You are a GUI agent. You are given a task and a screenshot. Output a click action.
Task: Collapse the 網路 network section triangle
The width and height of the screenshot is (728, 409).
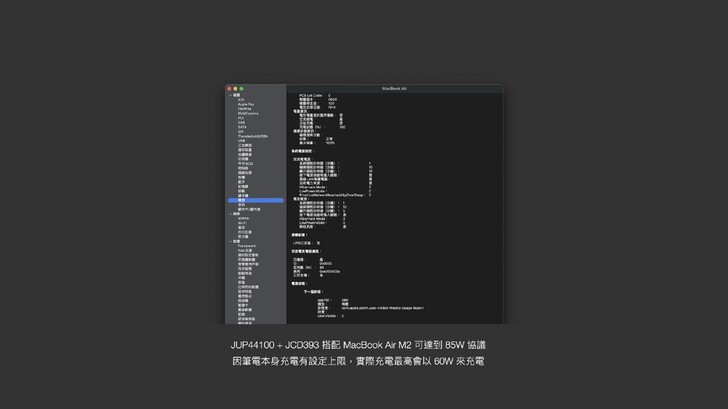(x=230, y=214)
